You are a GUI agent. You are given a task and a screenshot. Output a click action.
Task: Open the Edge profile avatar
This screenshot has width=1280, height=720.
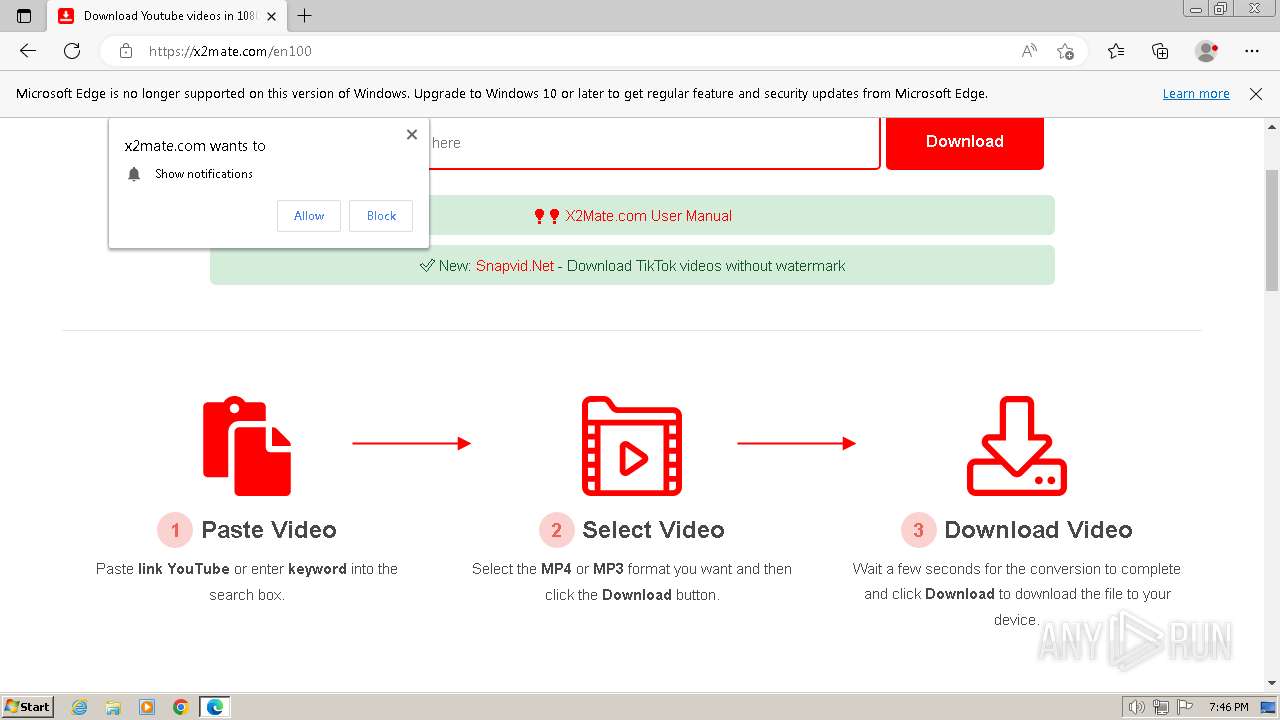(1206, 51)
